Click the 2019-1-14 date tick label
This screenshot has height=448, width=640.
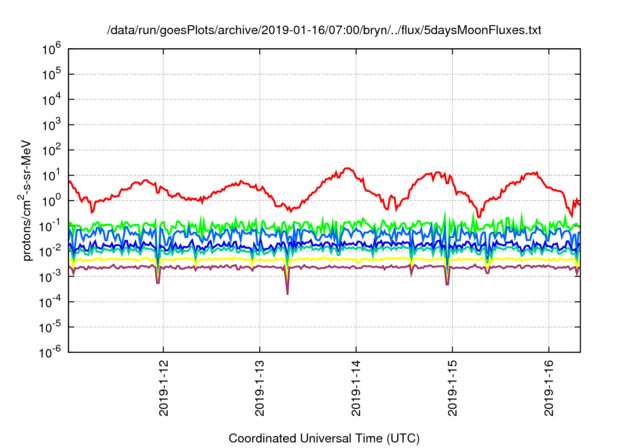tap(356, 388)
